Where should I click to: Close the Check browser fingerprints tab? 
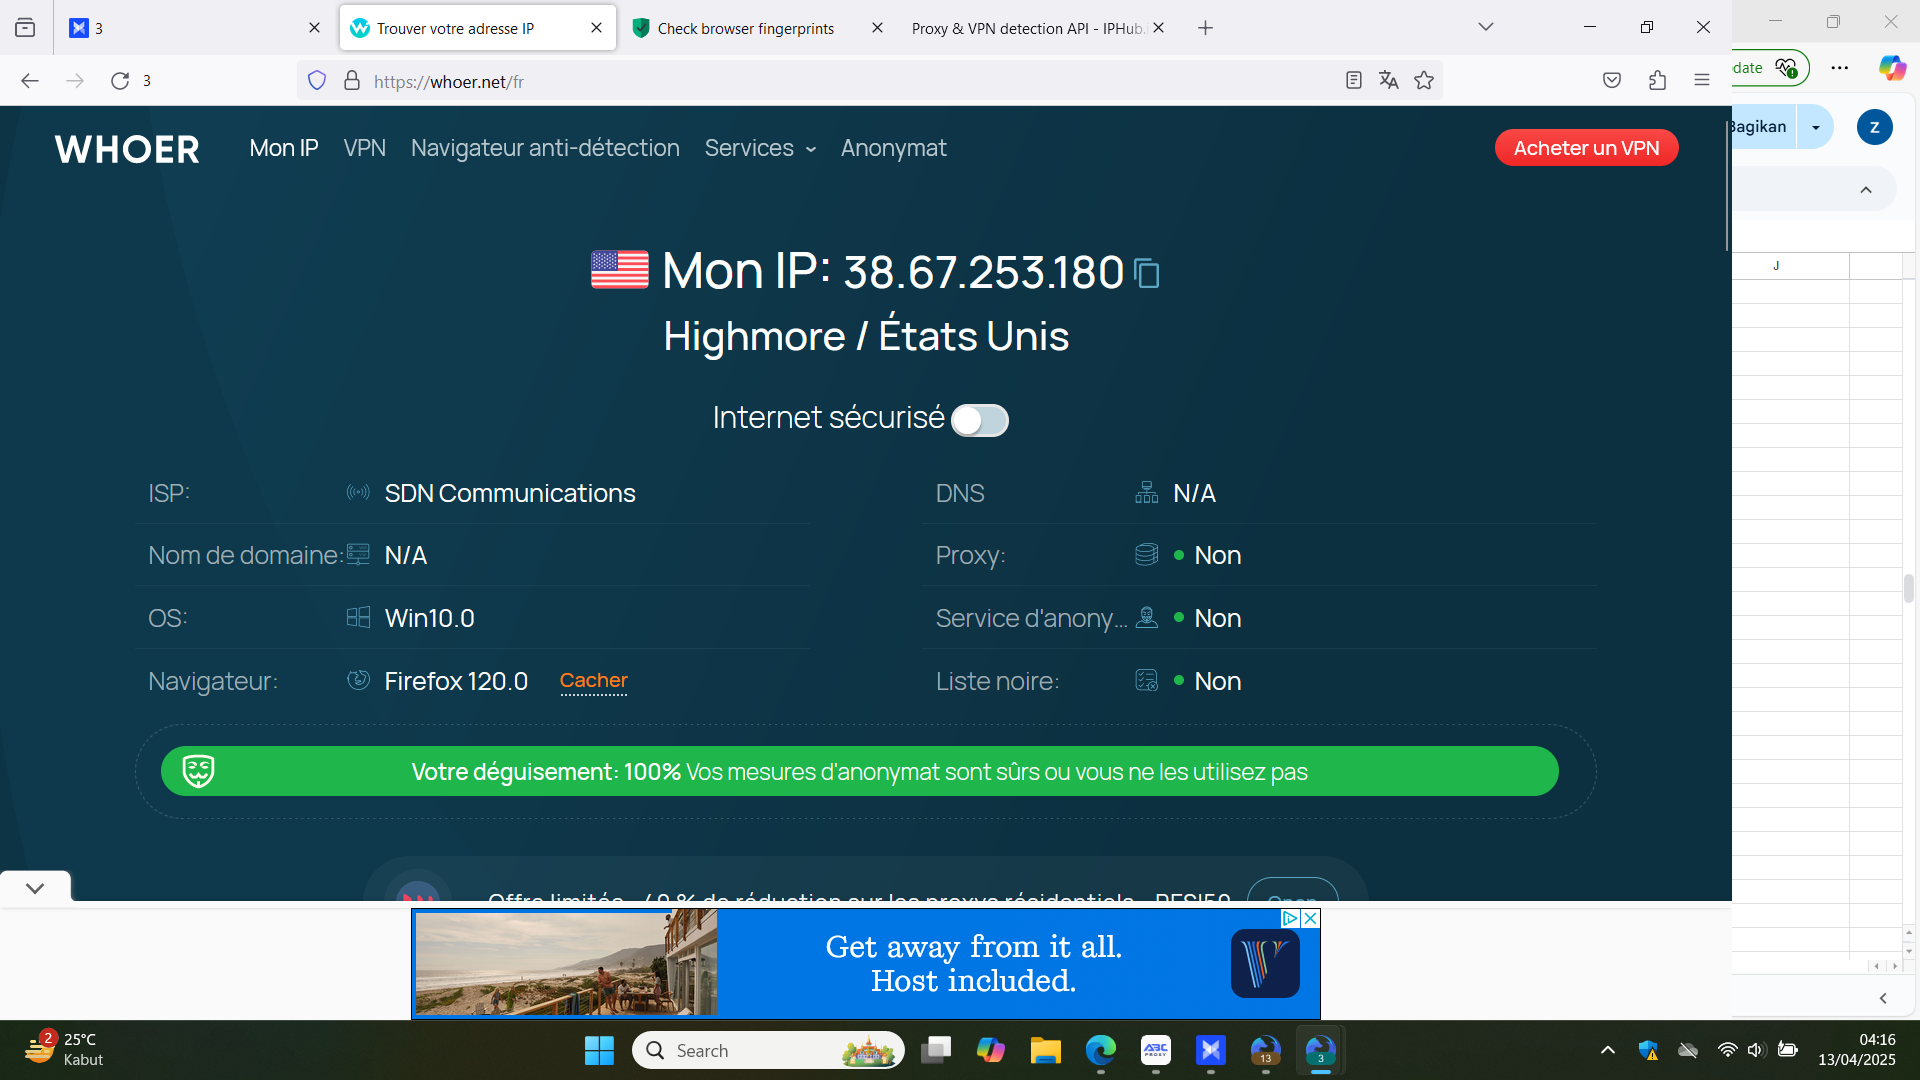point(877,28)
